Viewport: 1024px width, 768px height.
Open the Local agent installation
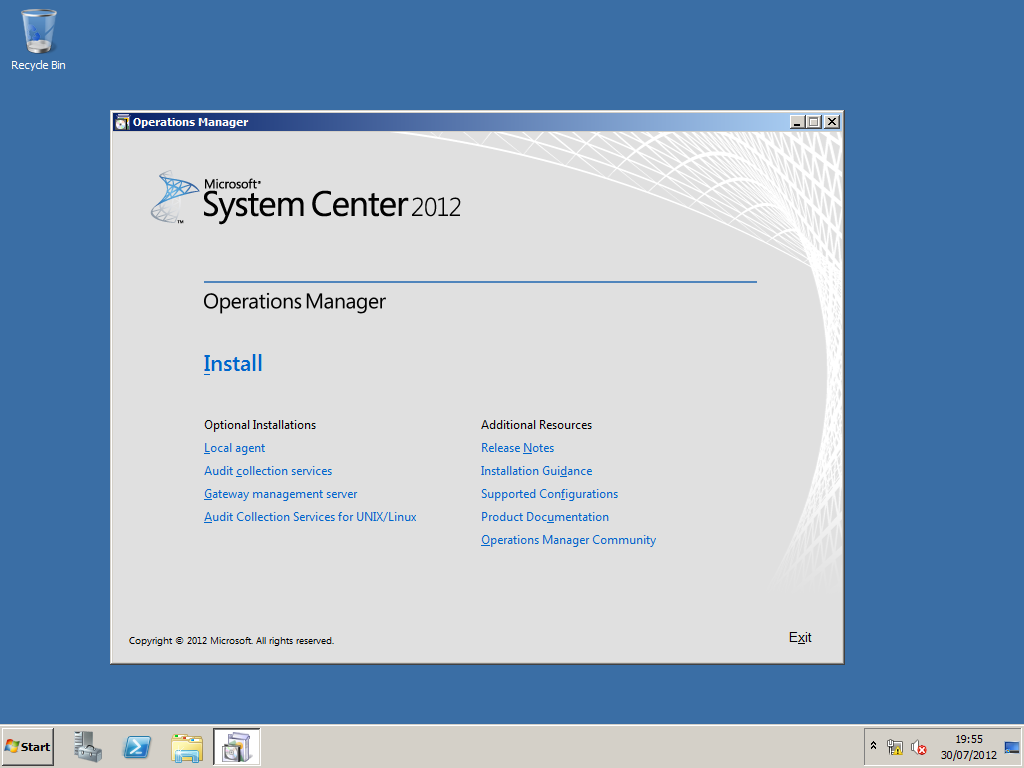tap(234, 448)
